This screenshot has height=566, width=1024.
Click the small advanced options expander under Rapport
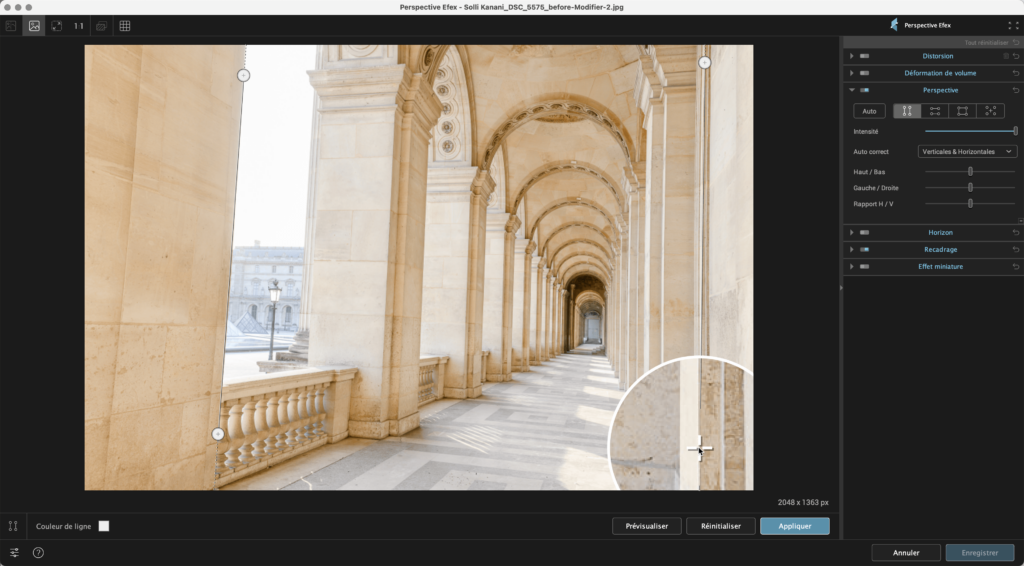tap(1020, 221)
